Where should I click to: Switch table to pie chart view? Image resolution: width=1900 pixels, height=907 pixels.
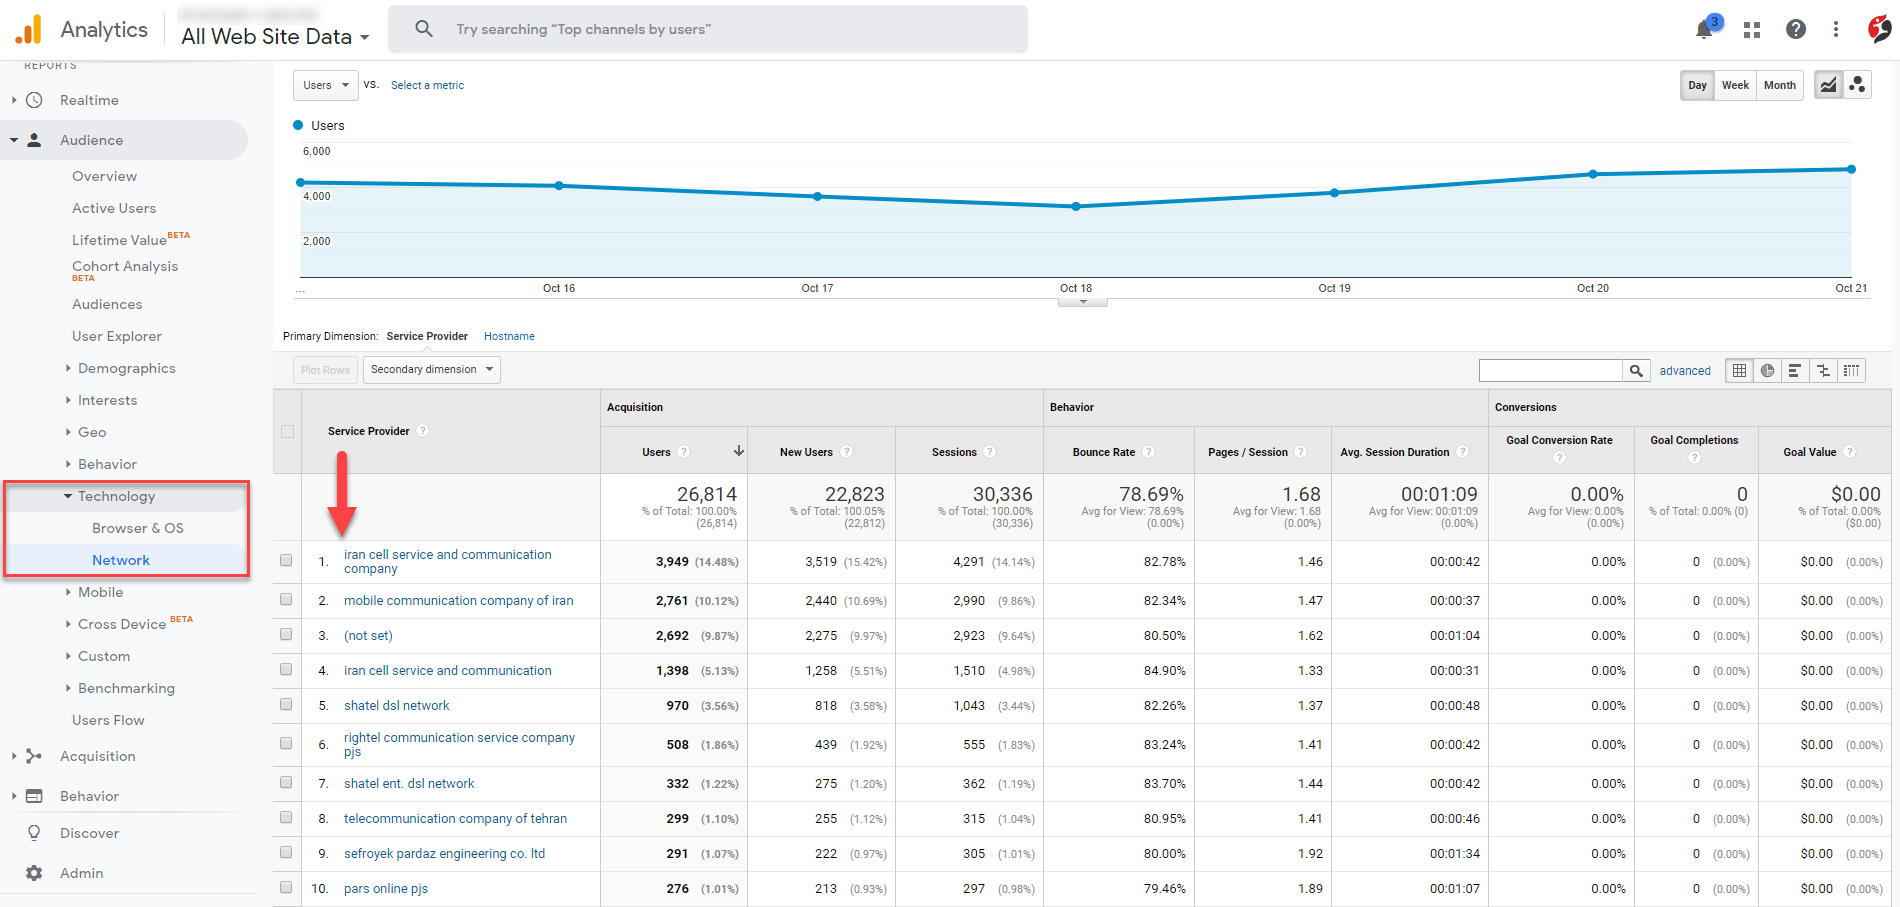[x=1766, y=370]
